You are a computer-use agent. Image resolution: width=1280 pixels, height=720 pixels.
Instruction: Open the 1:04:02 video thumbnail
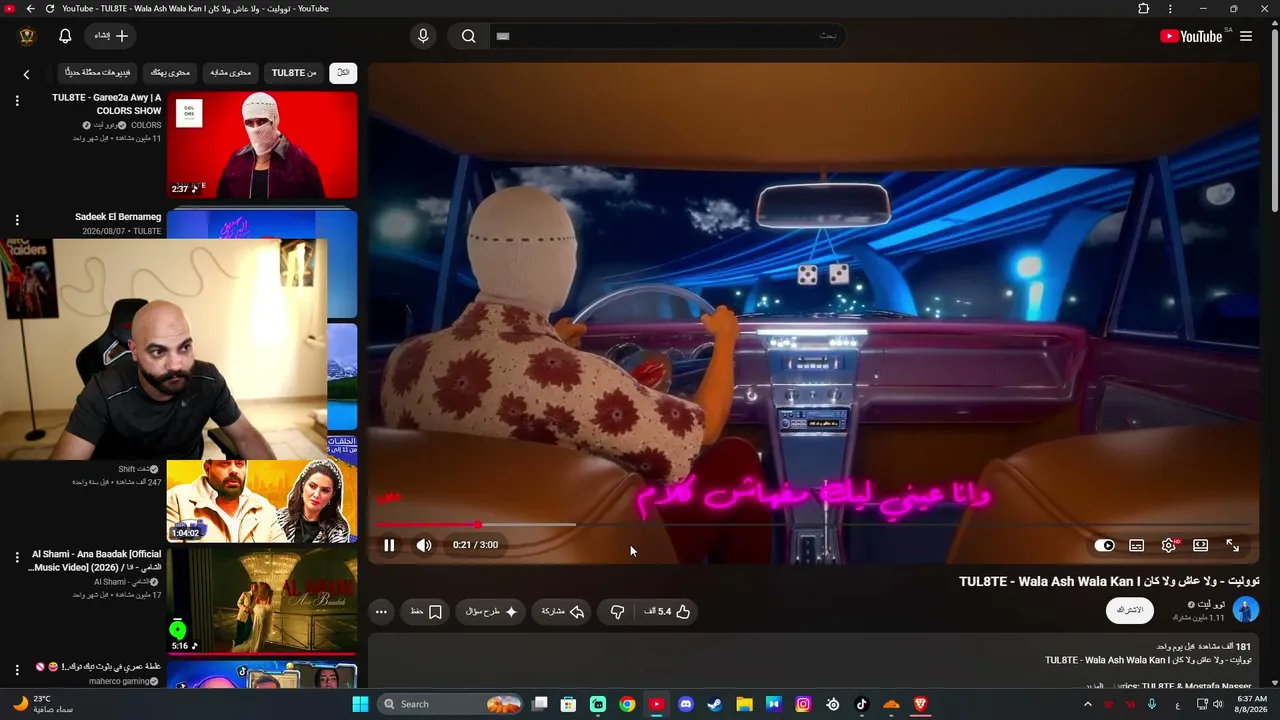point(262,500)
